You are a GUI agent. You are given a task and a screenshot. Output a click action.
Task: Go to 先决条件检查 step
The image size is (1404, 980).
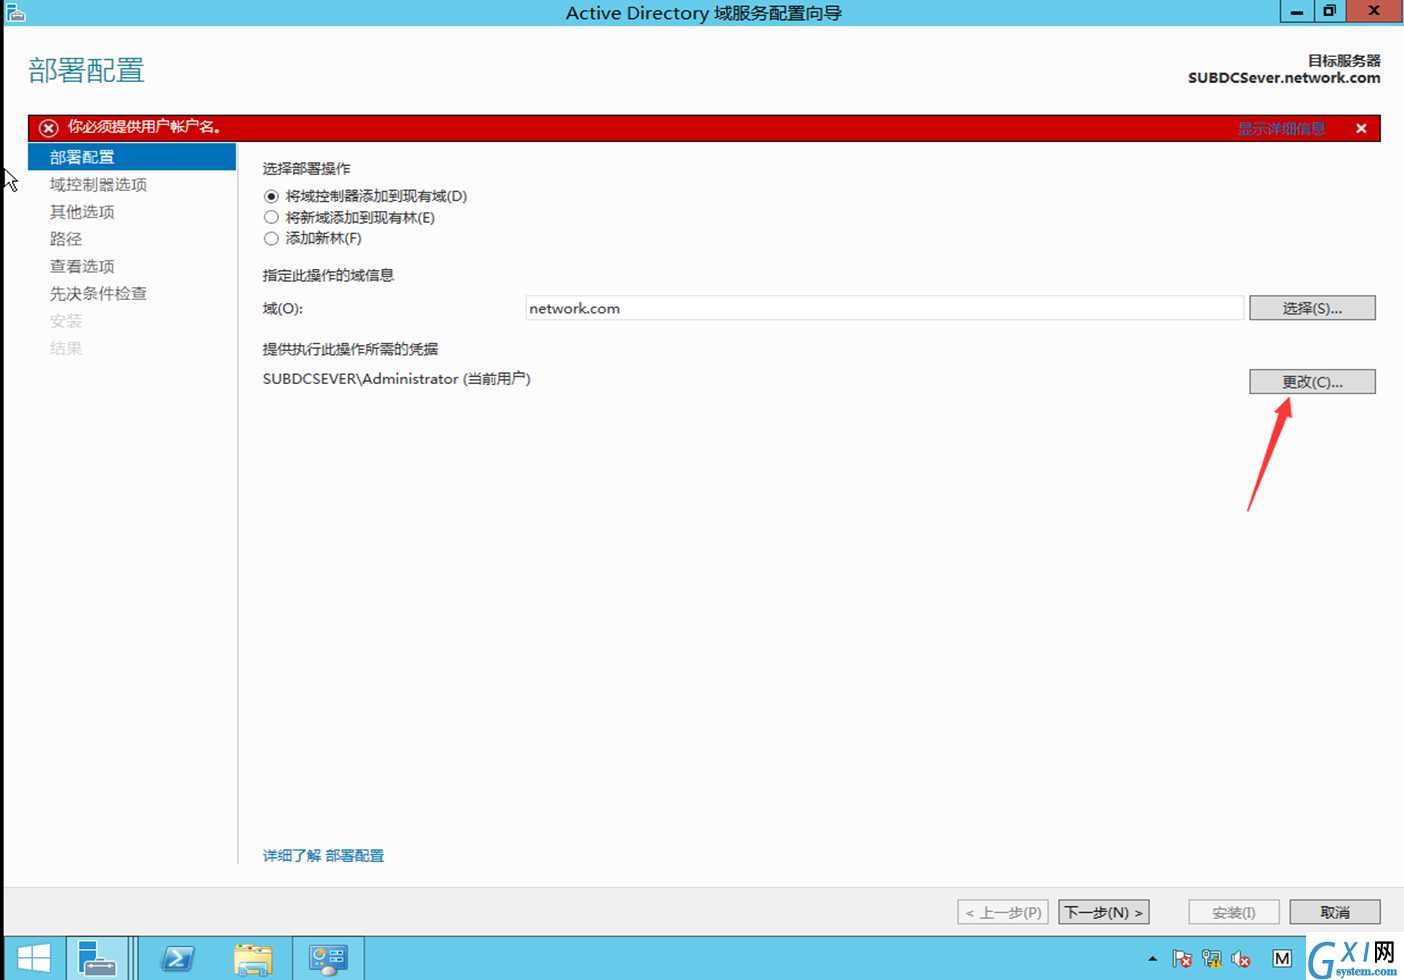(x=98, y=293)
